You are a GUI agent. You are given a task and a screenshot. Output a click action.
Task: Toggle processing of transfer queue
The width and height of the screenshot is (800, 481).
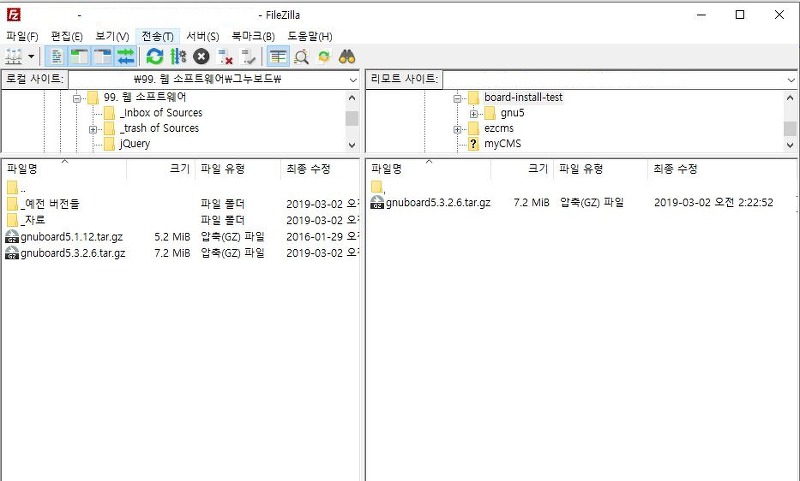178,57
